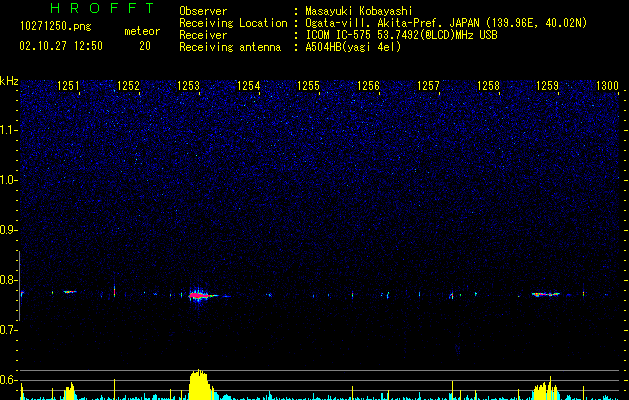Click the HROFFT title text
Screen dimensions: 629x400
(x=103, y=8)
